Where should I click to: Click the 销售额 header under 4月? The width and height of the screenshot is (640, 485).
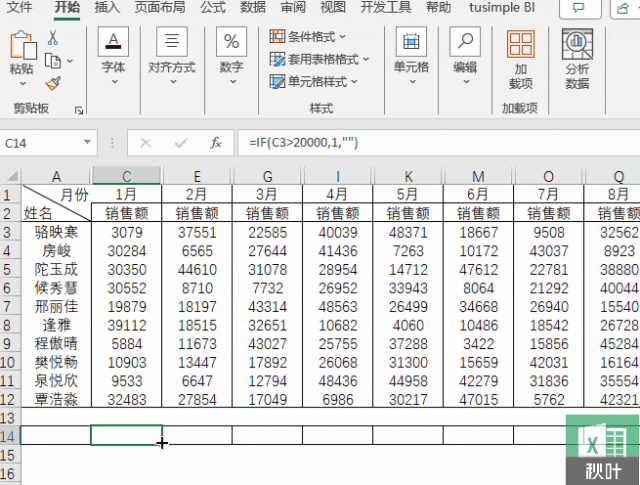click(338, 213)
